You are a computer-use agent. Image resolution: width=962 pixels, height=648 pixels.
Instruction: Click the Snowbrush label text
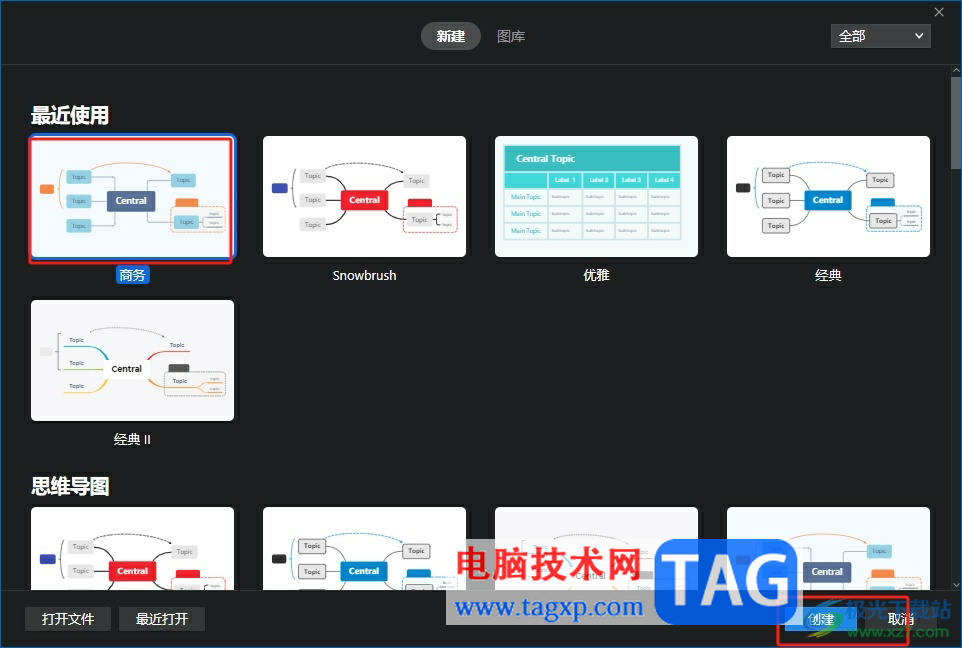point(364,276)
